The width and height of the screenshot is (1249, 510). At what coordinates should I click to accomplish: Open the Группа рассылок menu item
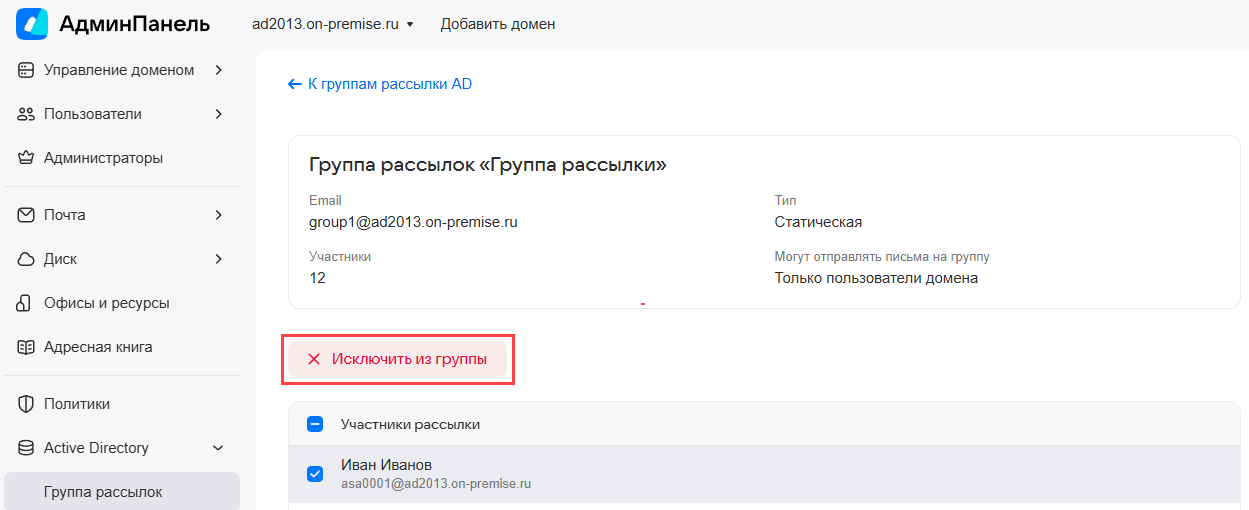click(103, 492)
